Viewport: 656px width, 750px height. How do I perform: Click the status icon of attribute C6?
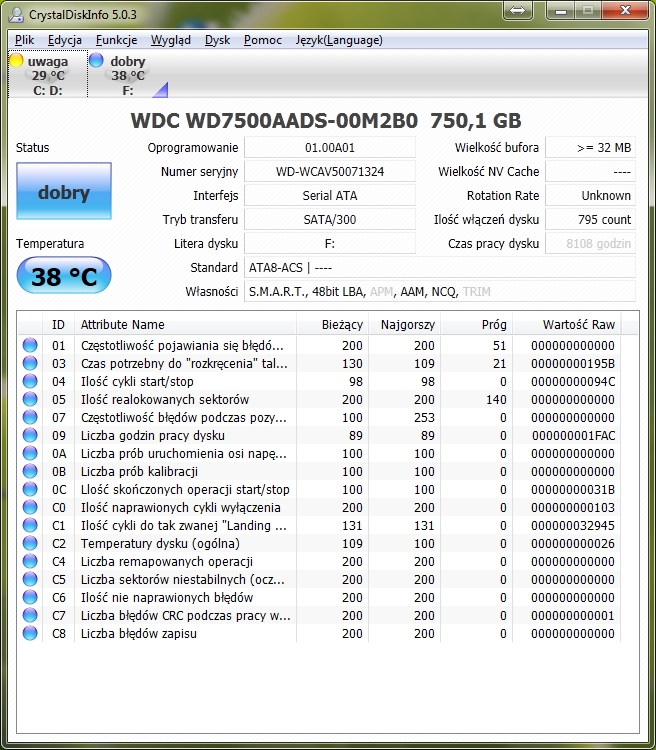point(30,597)
